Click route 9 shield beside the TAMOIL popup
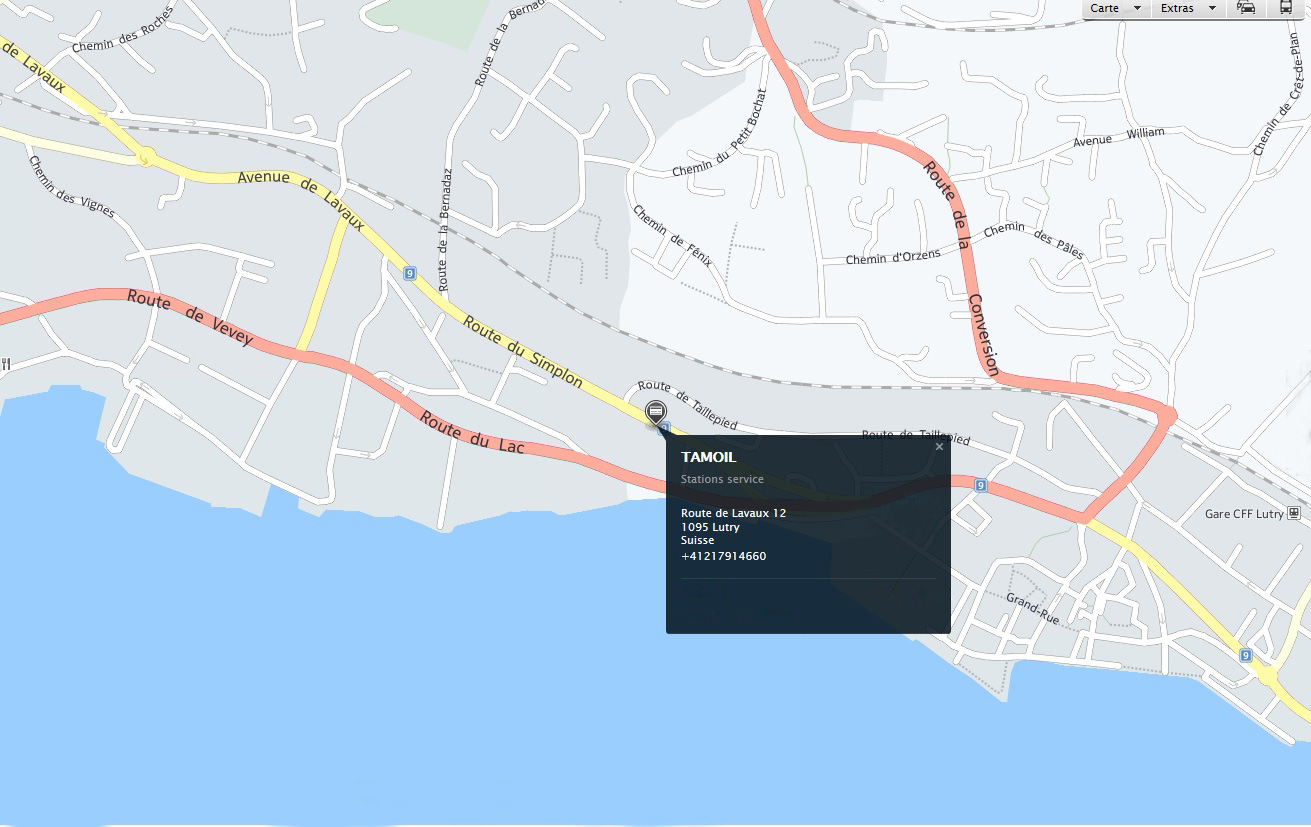Screen dimensions: 1311x827 (981, 486)
